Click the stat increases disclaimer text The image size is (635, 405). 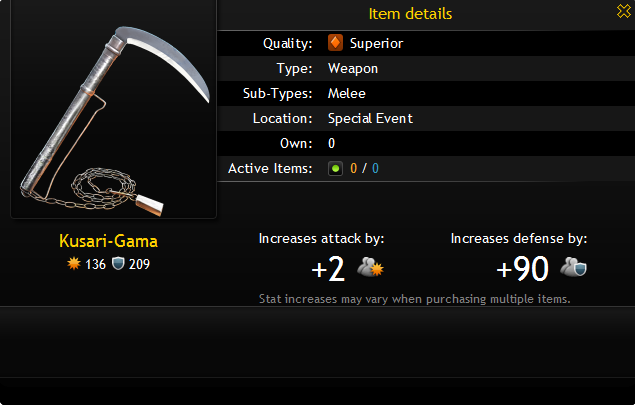coord(414,299)
